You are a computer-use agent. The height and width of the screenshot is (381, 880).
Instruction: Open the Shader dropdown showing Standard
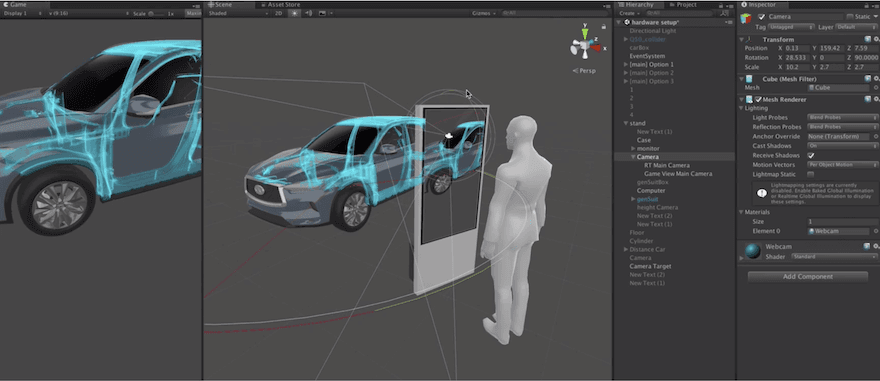pos(835,257)
